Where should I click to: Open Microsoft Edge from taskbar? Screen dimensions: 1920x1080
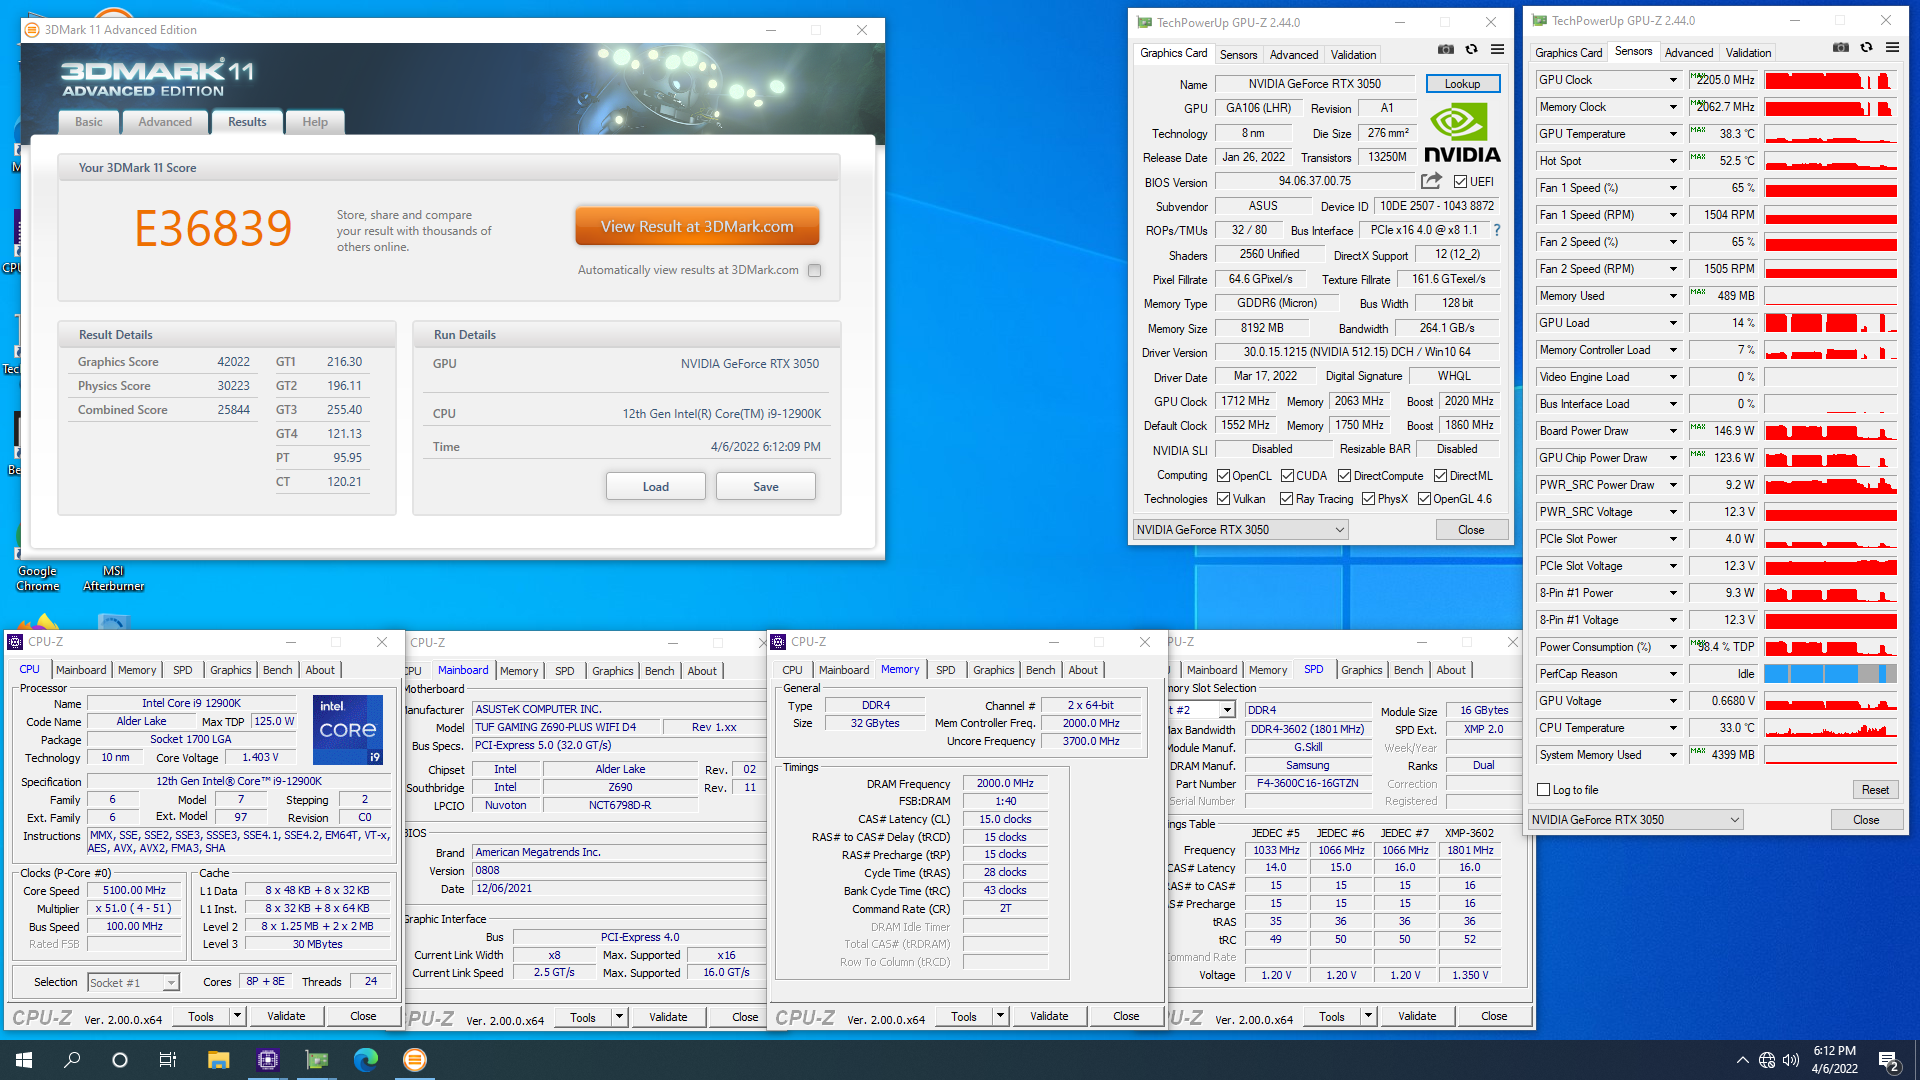tap(365, 1060)
